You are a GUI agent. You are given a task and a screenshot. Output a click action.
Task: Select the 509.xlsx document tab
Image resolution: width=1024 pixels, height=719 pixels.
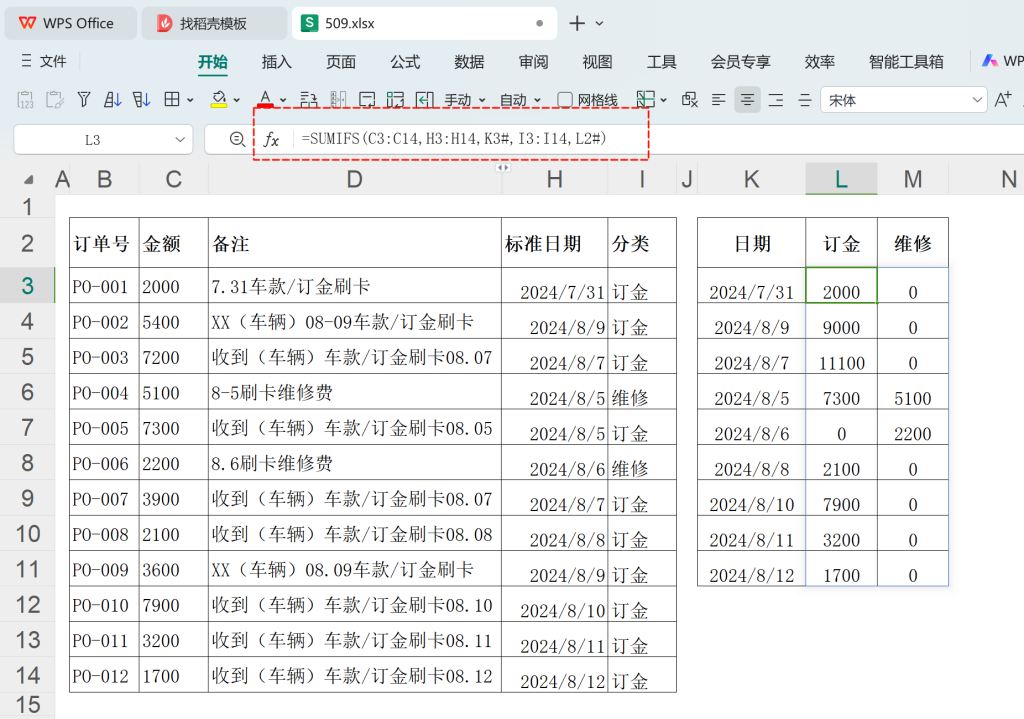click(x=424, y=24)
